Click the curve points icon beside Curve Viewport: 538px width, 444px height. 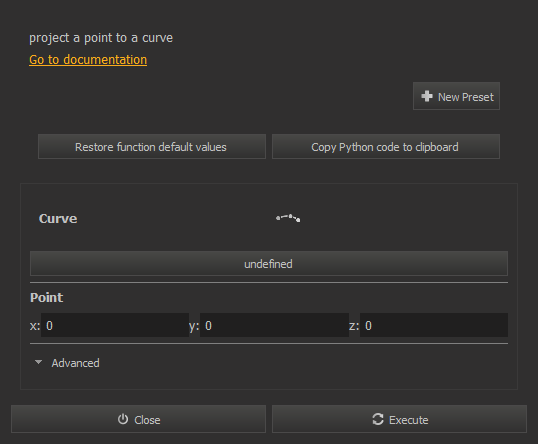[288, 218]
